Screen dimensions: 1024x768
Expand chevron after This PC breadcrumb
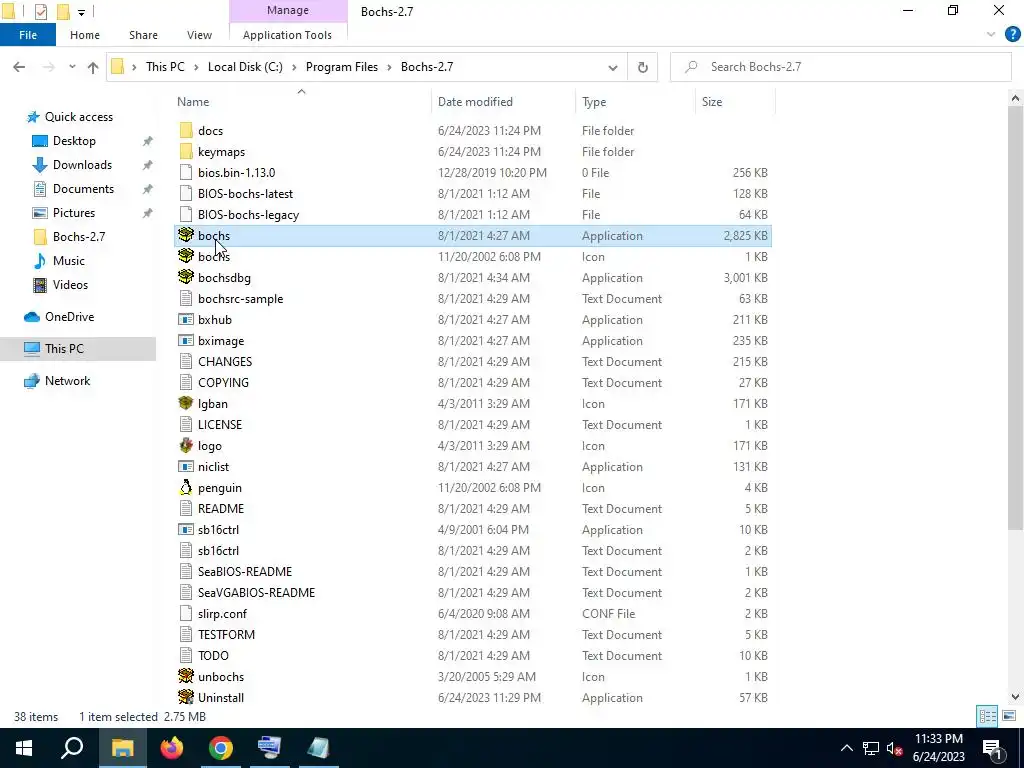(x=196, y=67)
